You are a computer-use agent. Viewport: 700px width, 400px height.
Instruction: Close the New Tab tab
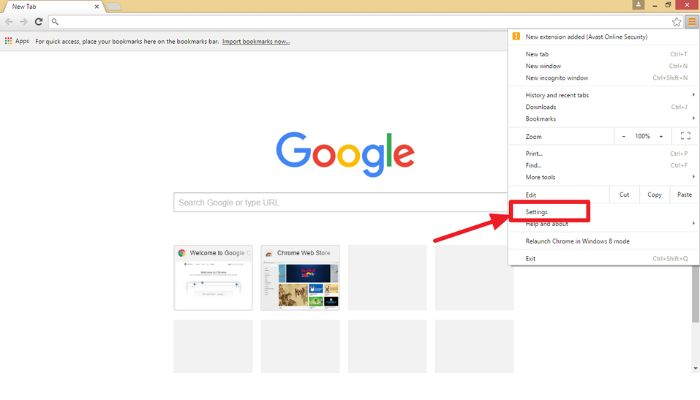point(96,7)
